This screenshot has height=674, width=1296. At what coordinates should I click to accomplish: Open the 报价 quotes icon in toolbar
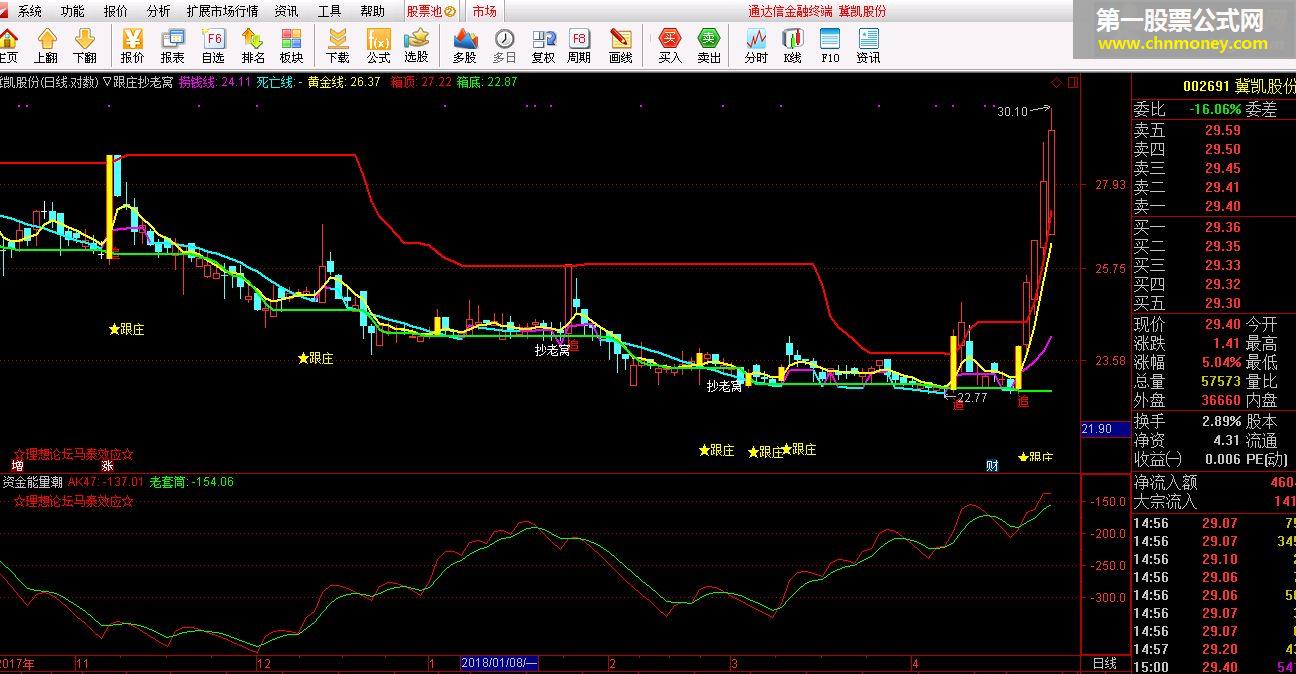point(132,45)
